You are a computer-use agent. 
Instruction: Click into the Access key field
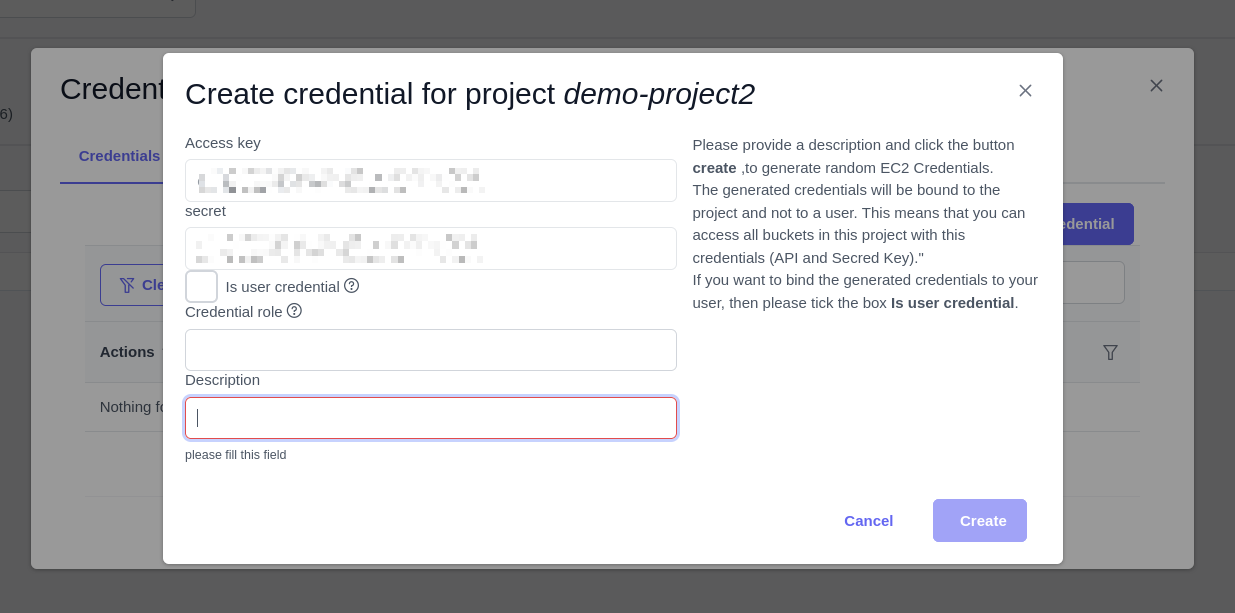click(430, 180)
